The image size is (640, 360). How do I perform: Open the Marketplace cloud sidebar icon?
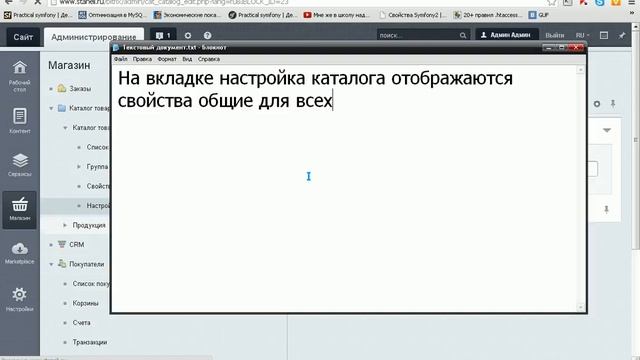[20, 253]
